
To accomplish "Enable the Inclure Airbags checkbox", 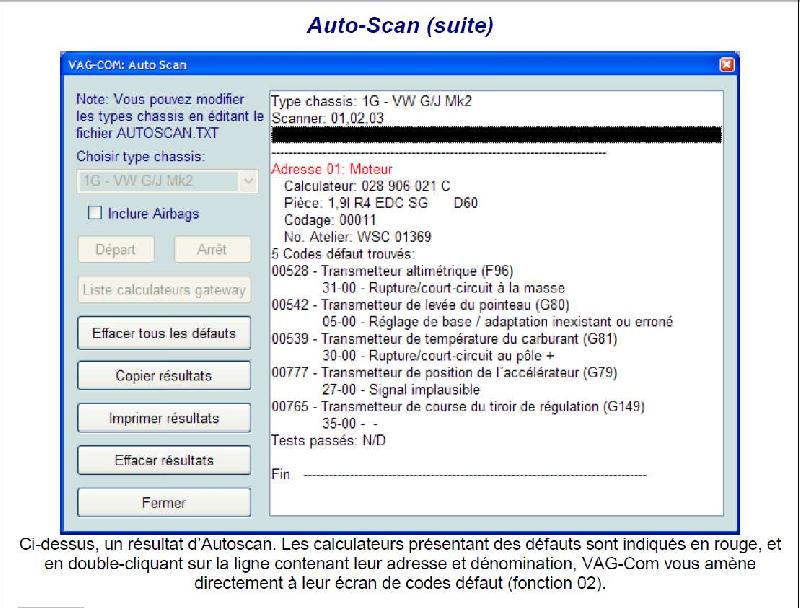I will coord(95,213).
